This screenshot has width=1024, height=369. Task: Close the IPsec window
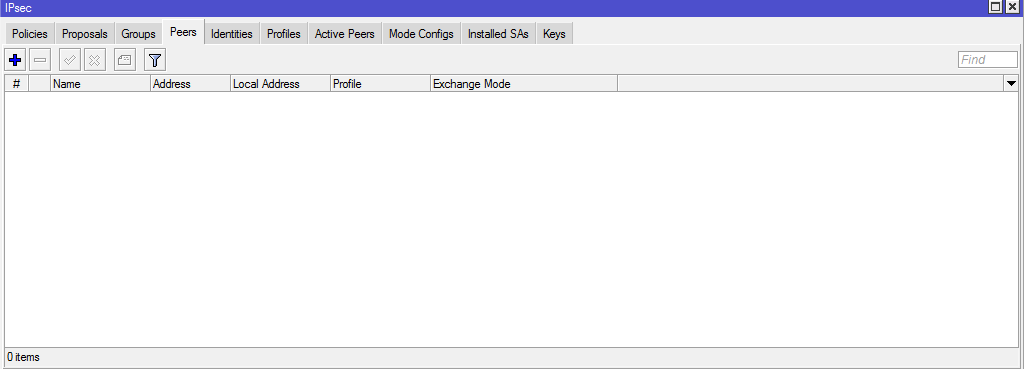pos(1012,7)
